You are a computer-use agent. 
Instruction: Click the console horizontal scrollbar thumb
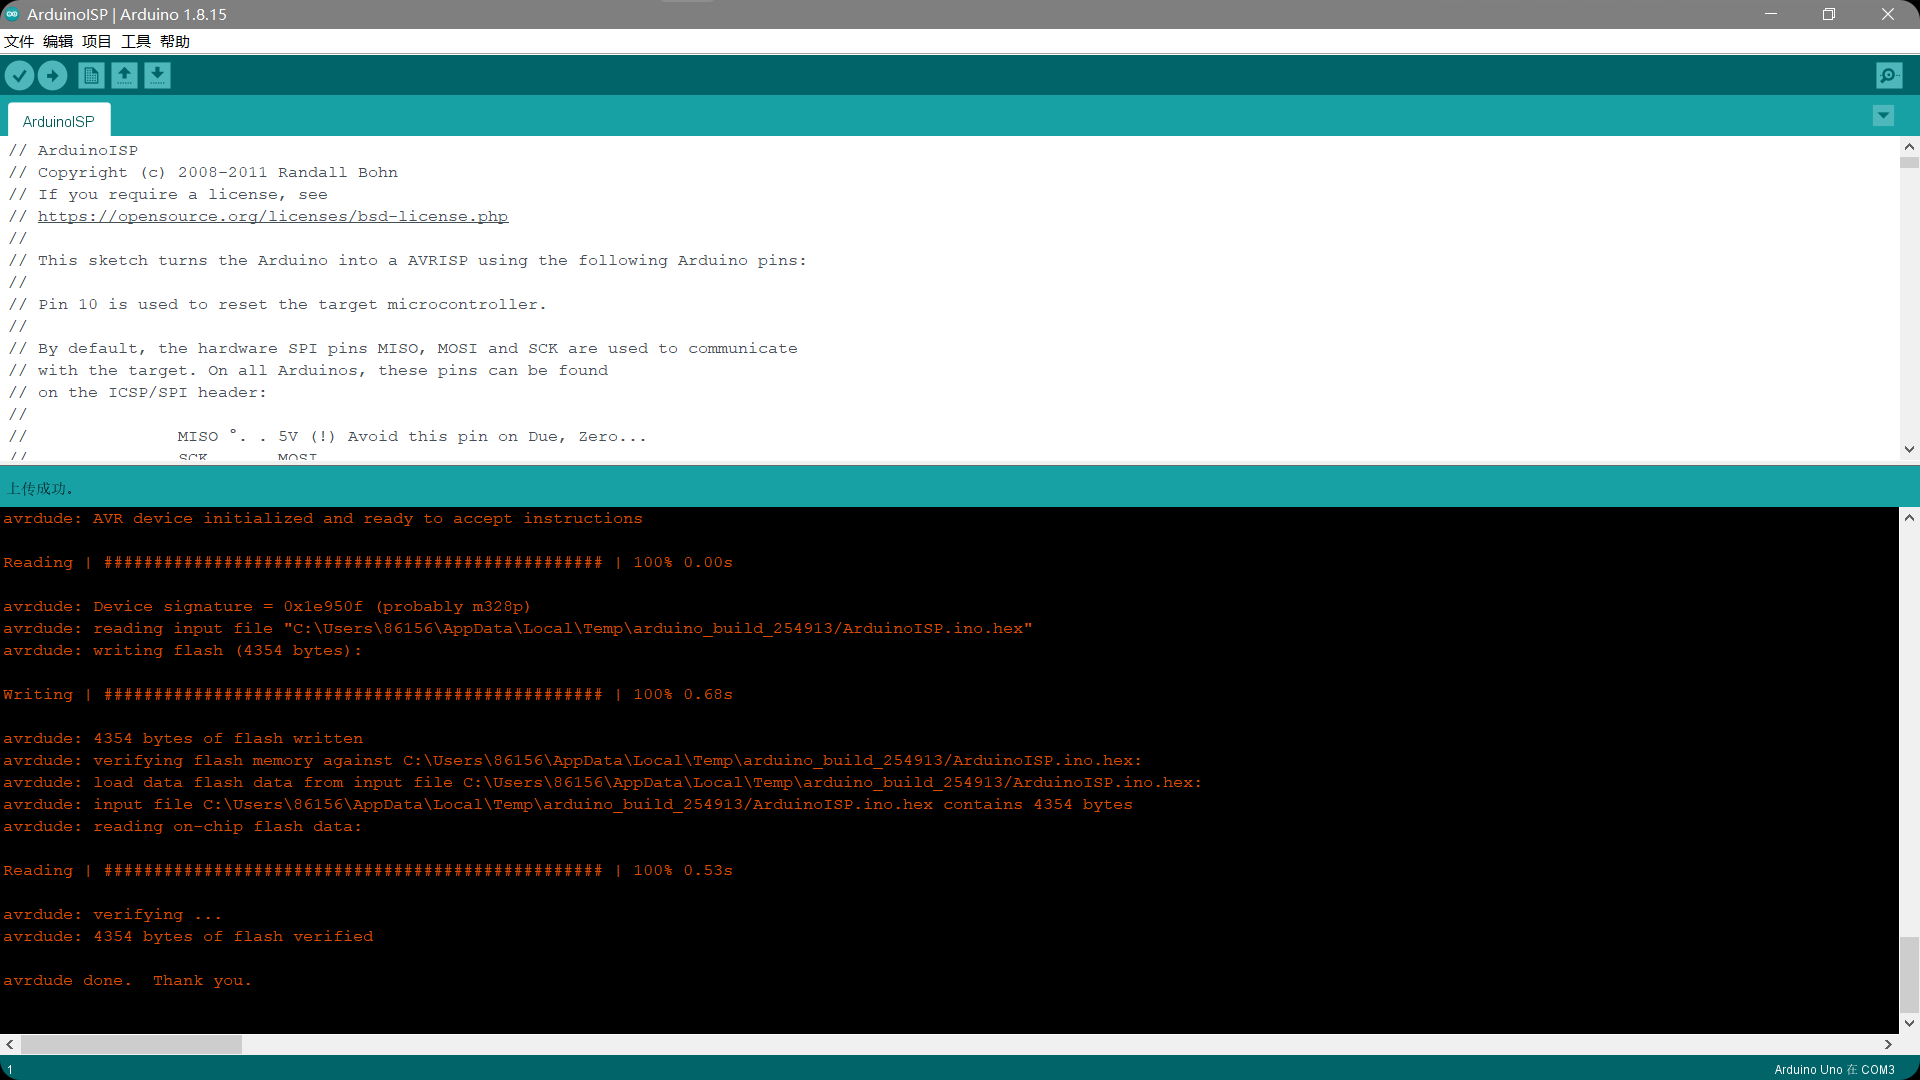pos(131,1044)
